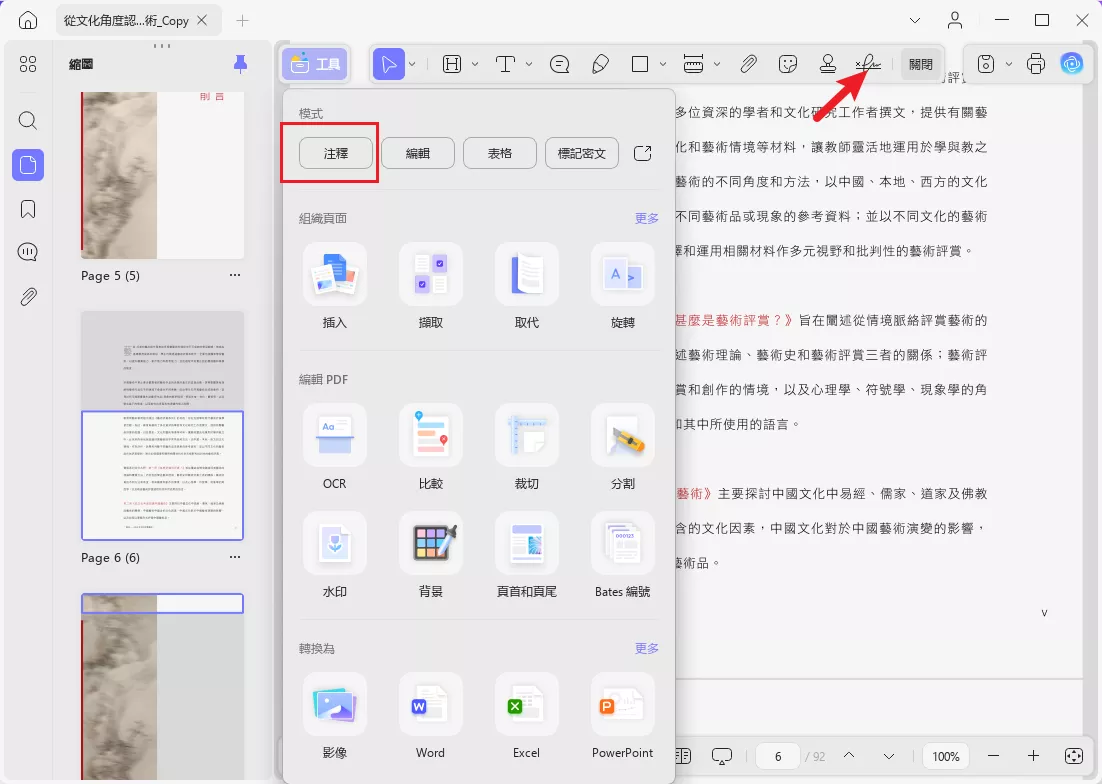Click the attachment paperclip toolbar icon
This screenshot has width=1102, height=784.
click(748, 65)
